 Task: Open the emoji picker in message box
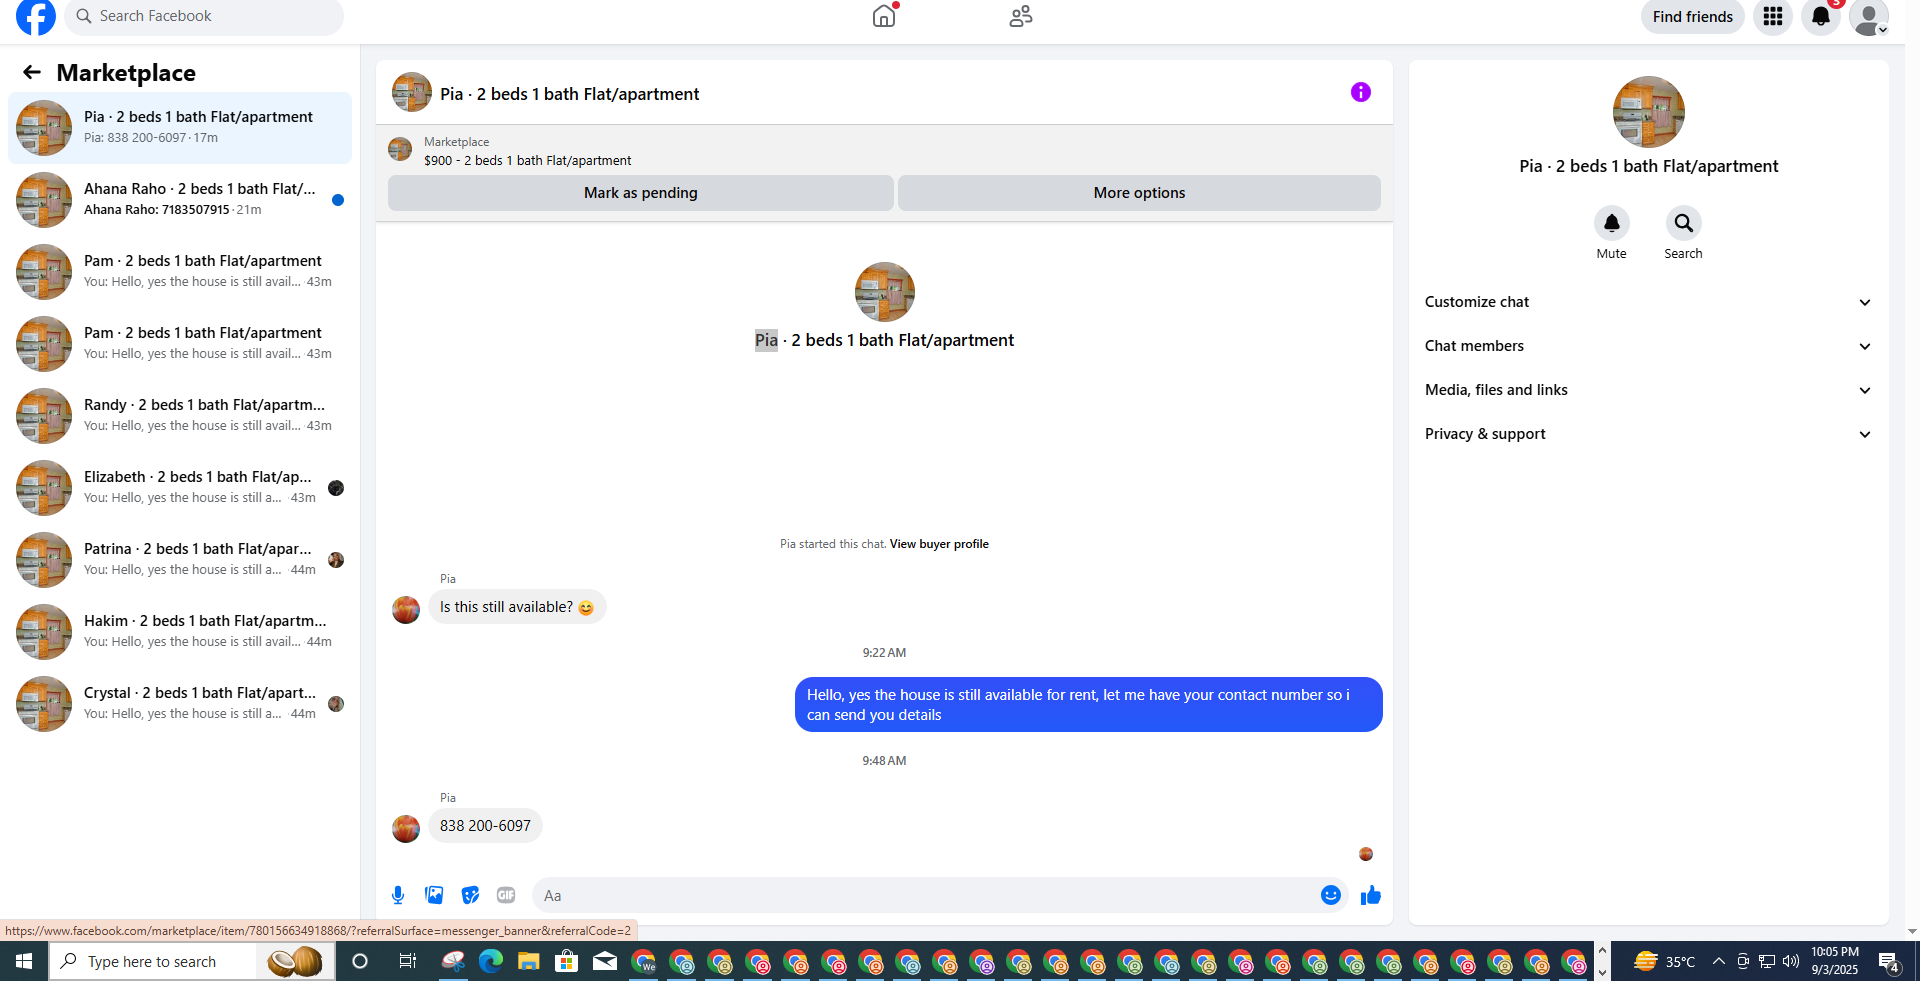pyautogui.click(x=1331, y=895)
